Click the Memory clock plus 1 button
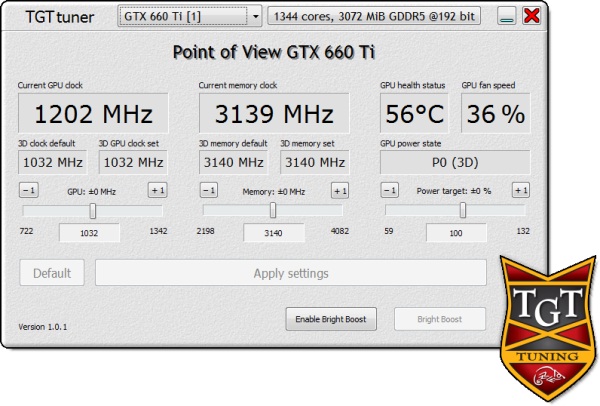This screenshot has height=406, width=600. pos(340,191)
